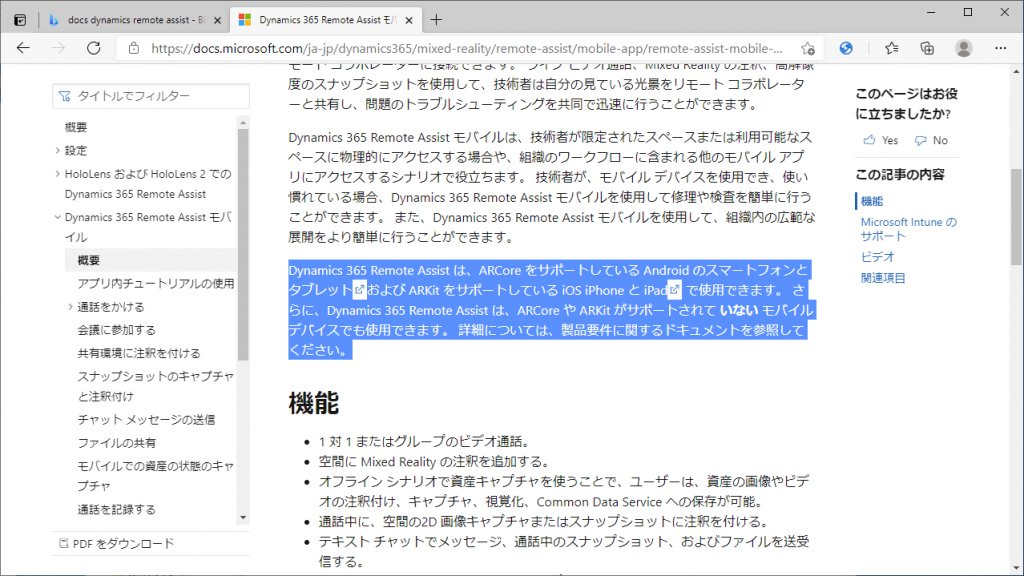The height and width of the screenshot is (576, 1024).
Task: Jump to ビデオ section link
Action: [x=877, y=257]
